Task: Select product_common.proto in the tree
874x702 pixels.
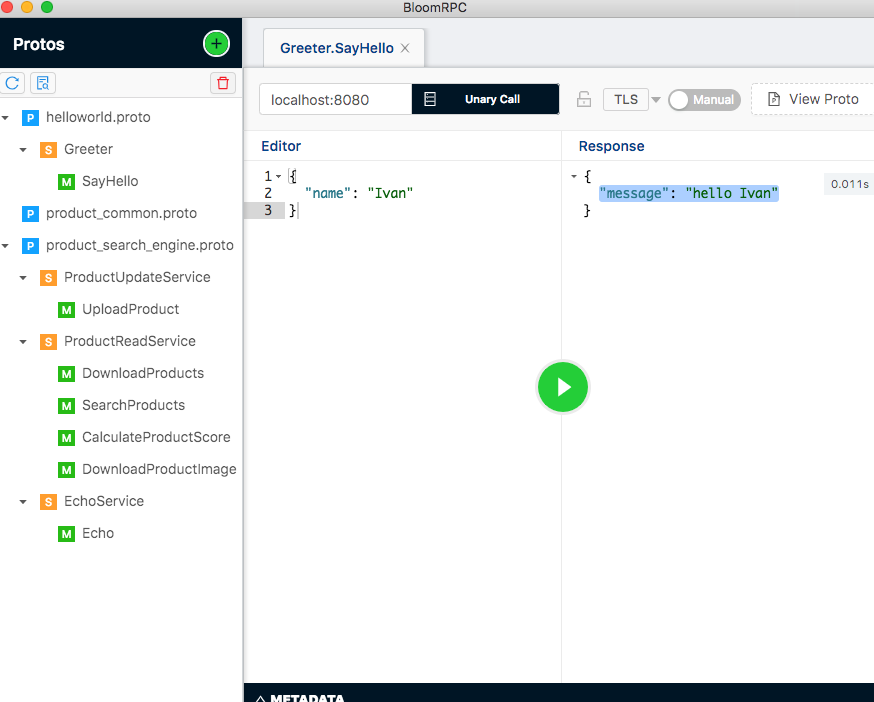Action: tap(121, 213)
